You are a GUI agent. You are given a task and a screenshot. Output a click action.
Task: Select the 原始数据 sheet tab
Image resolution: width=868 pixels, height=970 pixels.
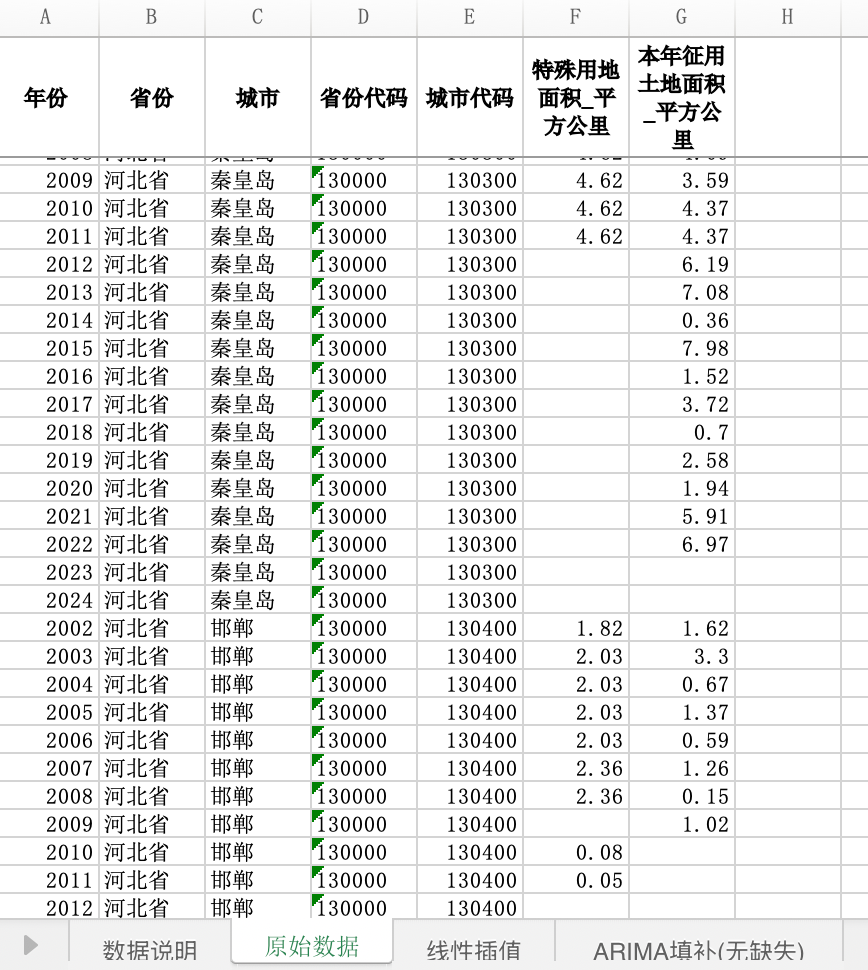(312, 945)
